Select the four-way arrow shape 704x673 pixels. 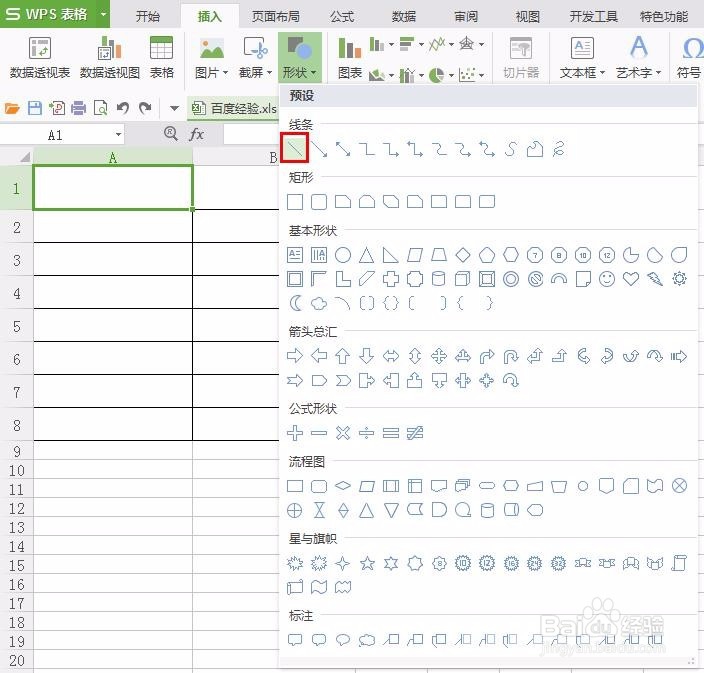tap(439, 356)
